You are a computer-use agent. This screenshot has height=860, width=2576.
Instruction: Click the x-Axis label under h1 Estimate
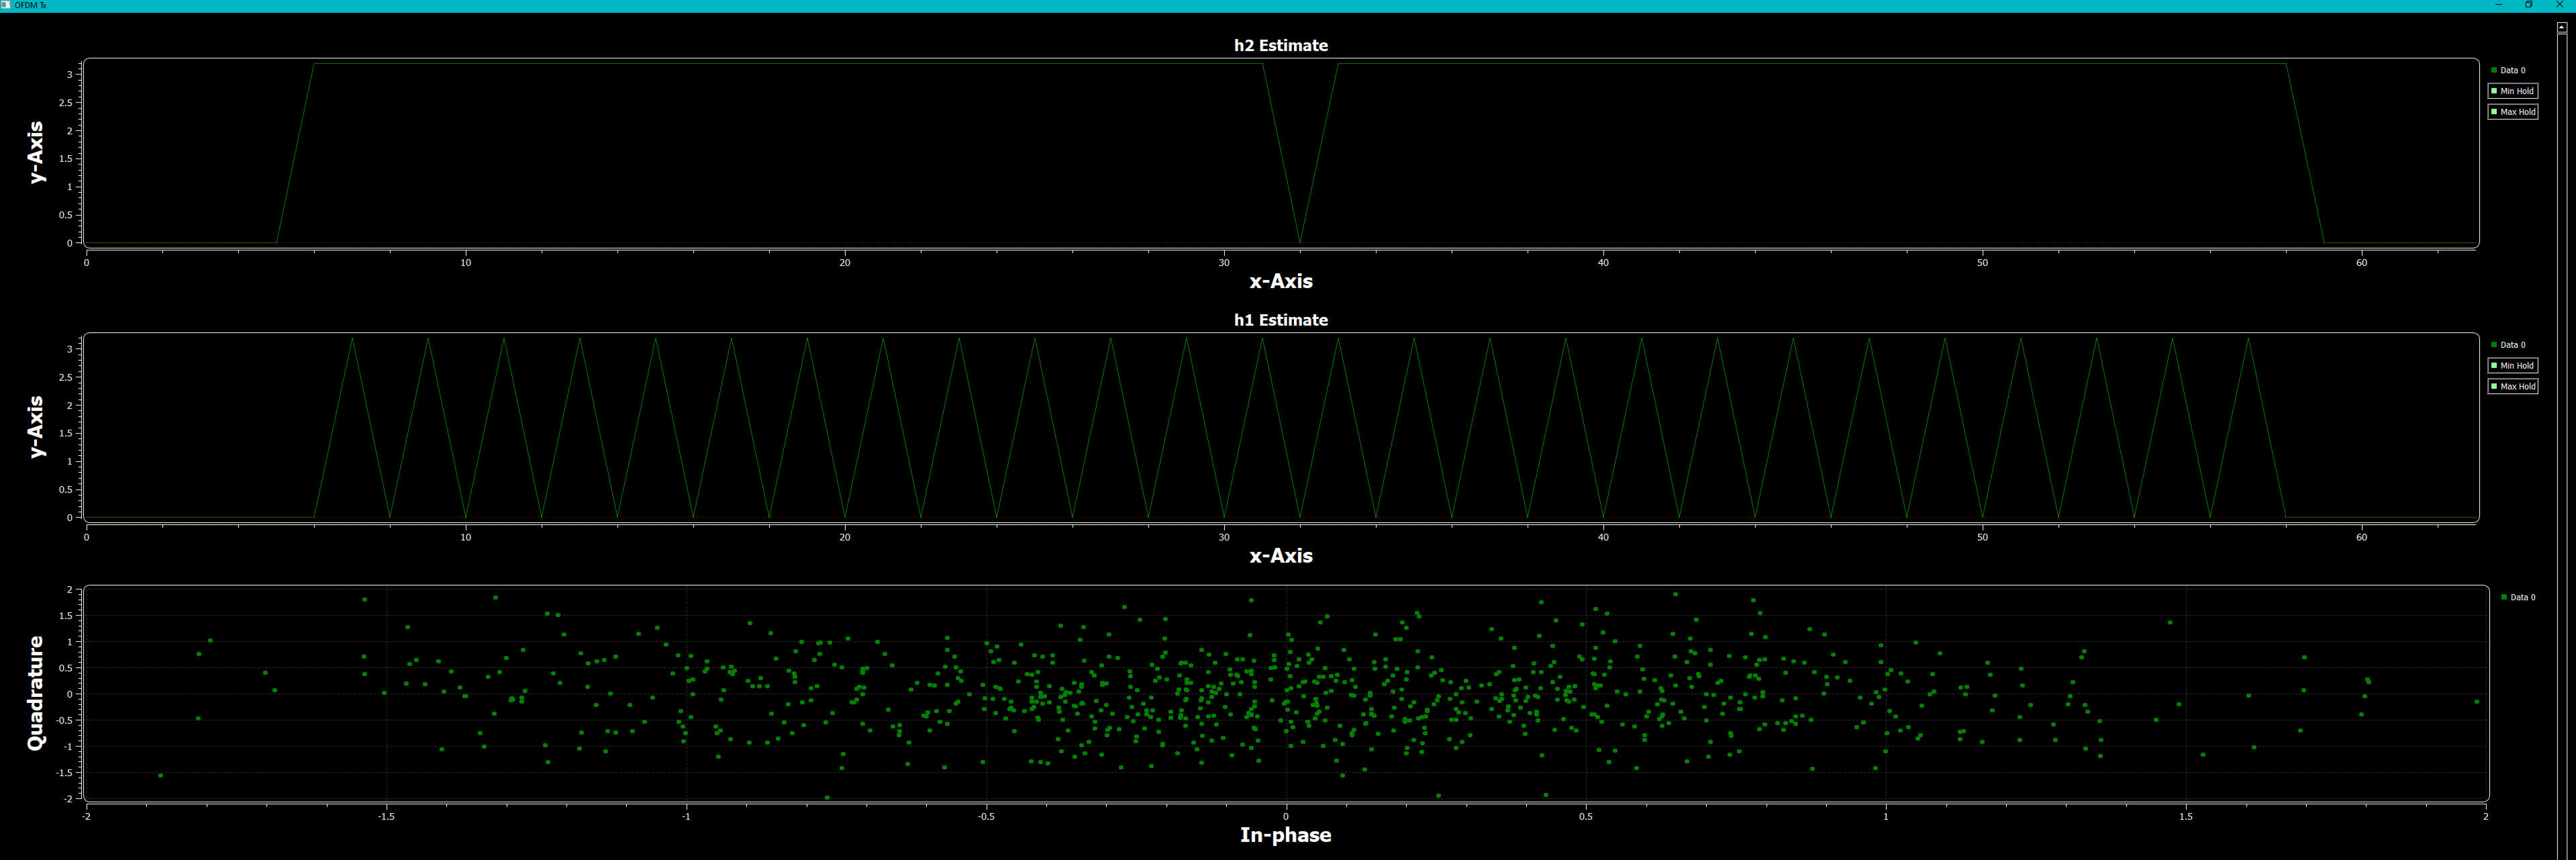tap(1281, 556)
